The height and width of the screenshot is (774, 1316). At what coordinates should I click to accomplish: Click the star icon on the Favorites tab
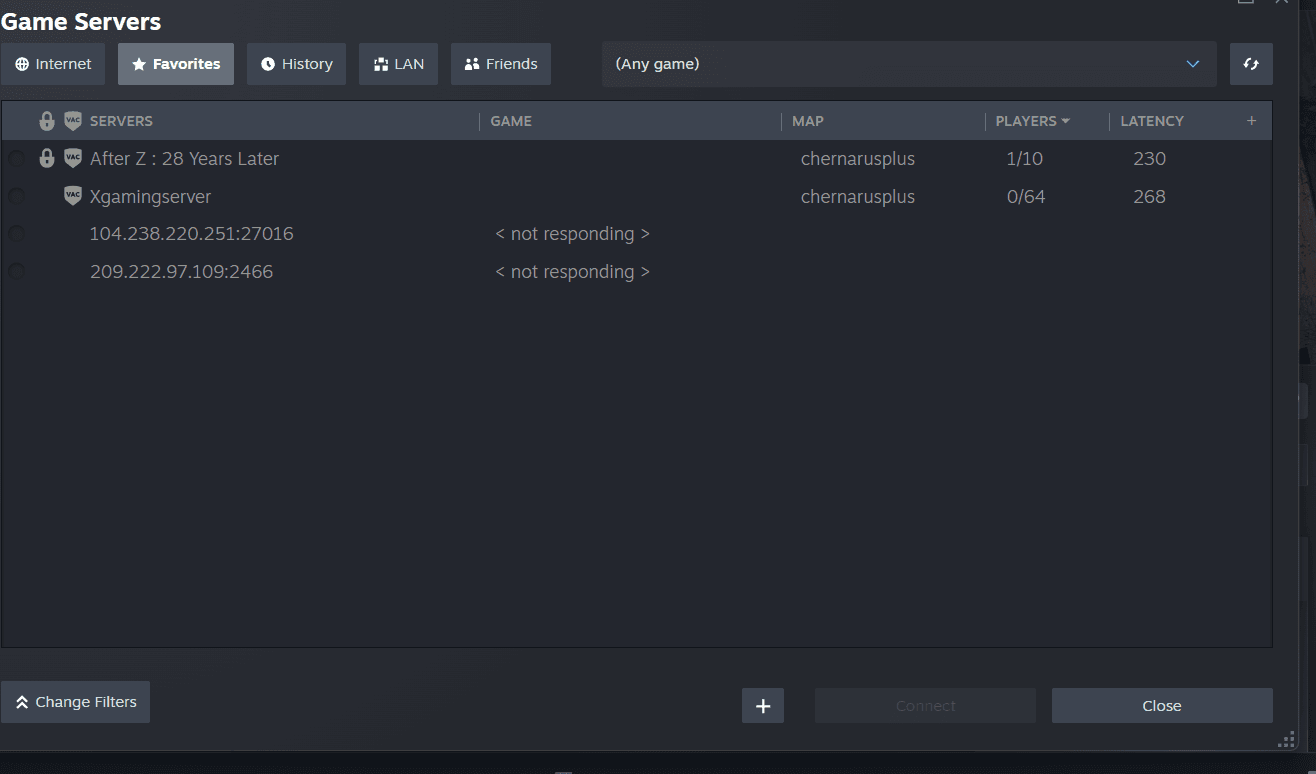point(137,63)
